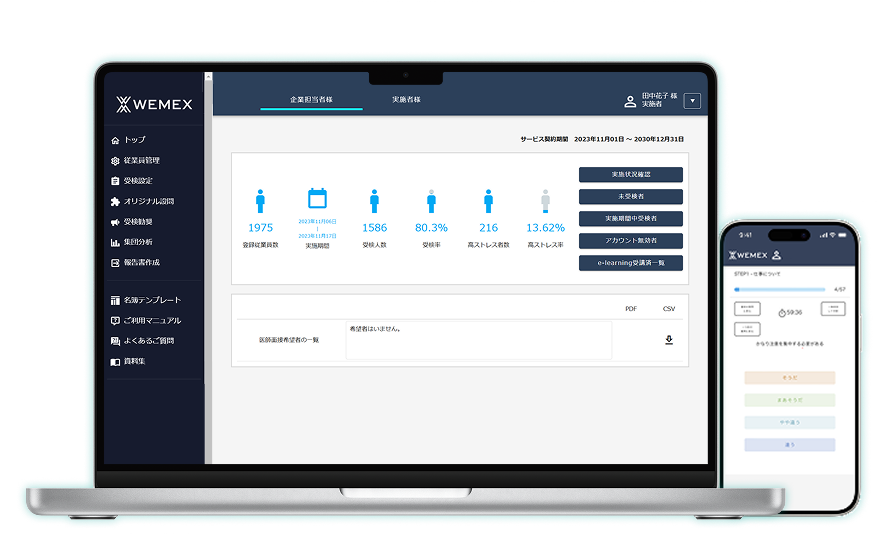Switch to the 実施者様 tab
This screenshot has width=878, height=534.
coord(406,100)
